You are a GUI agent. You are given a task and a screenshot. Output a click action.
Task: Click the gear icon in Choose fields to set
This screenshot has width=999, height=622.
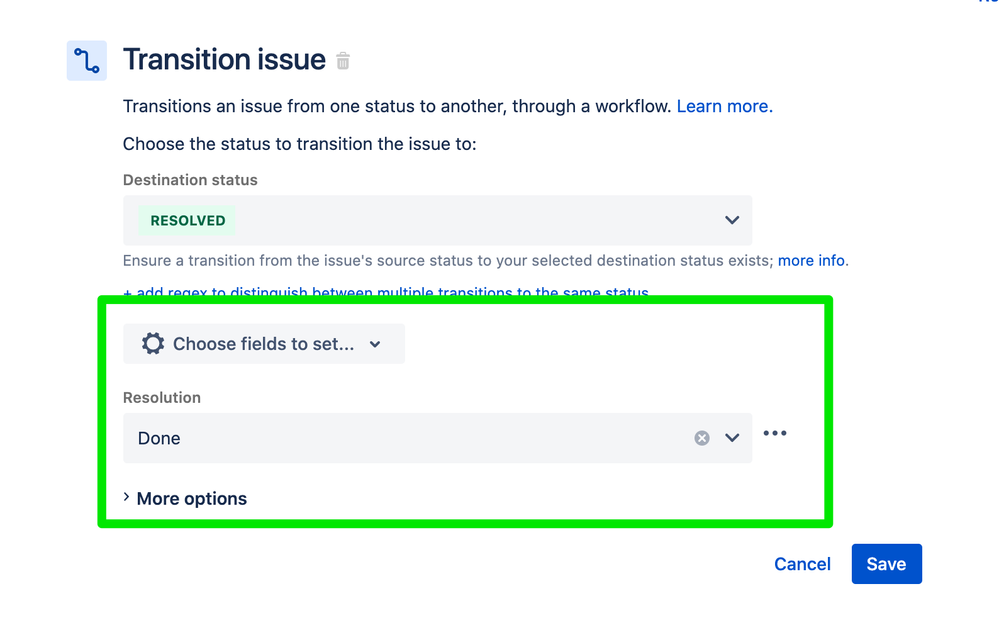152,343
